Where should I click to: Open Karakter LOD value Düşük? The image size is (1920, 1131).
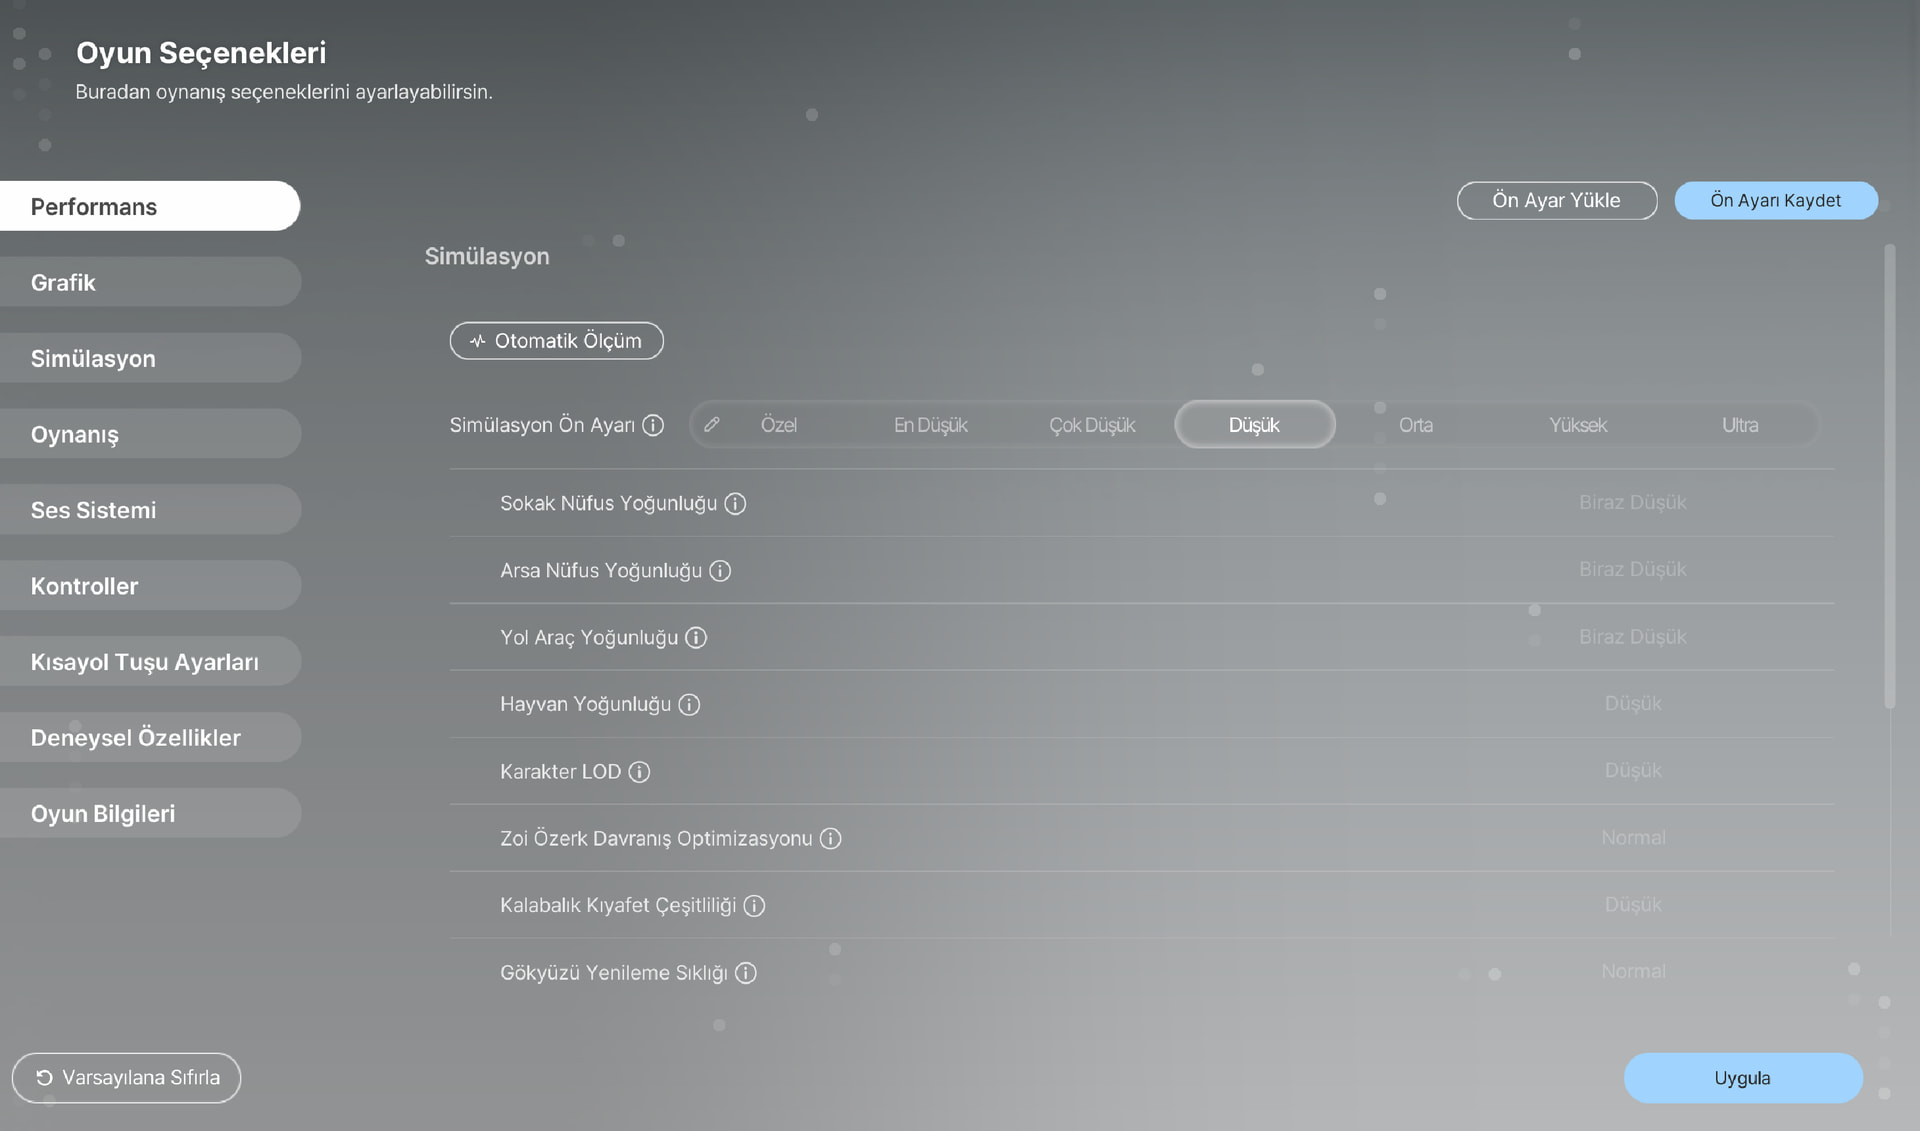point(1633,770)
